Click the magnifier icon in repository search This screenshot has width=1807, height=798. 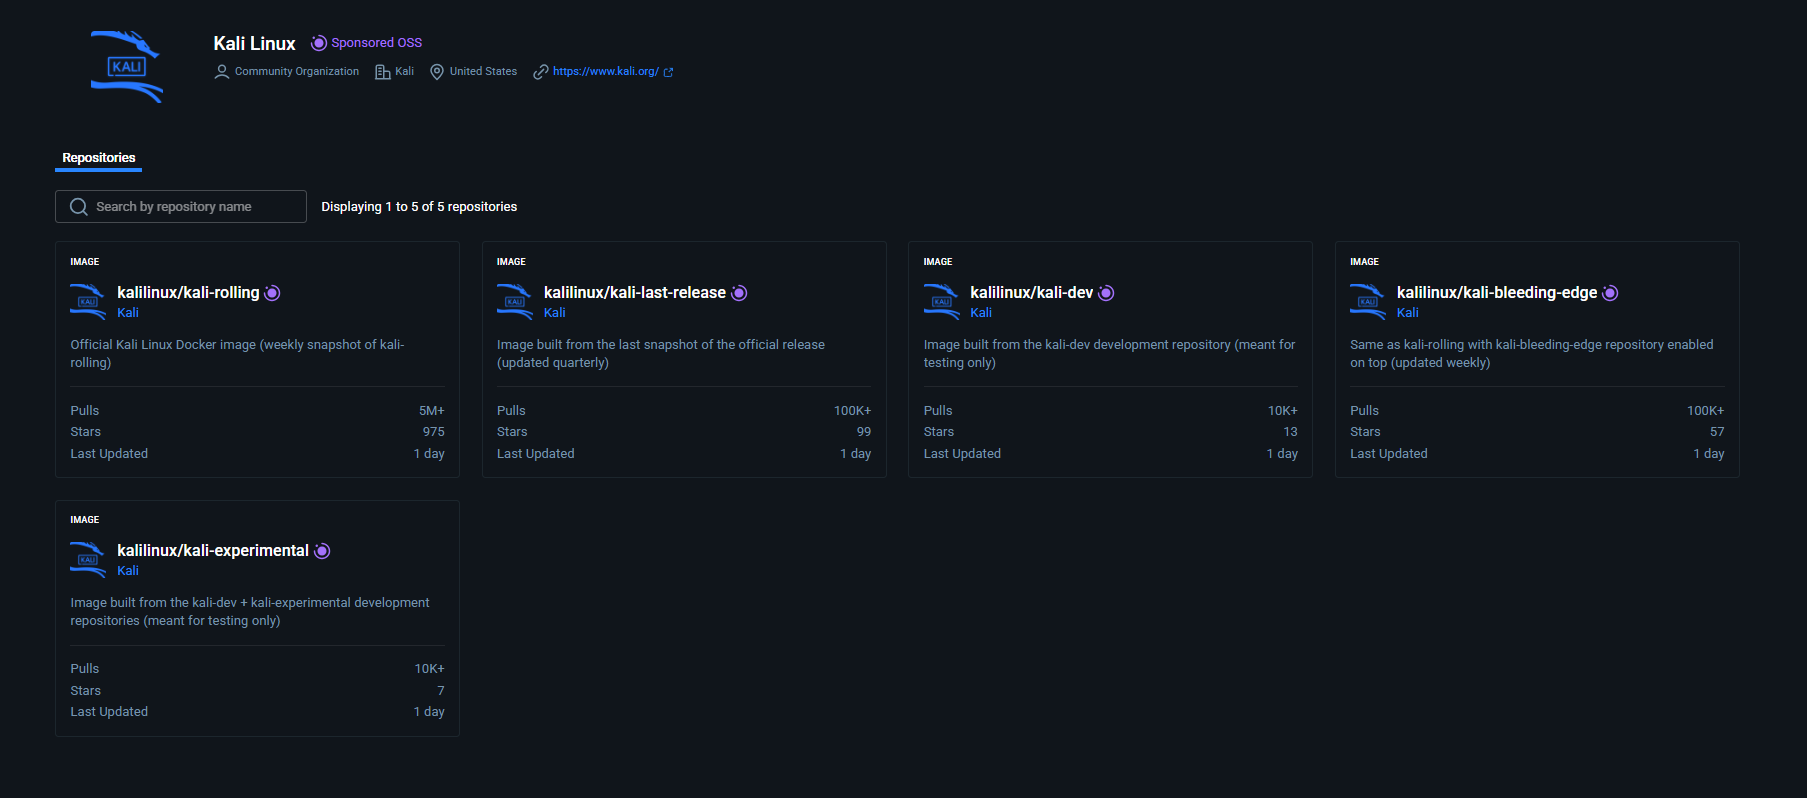click(x=79, y=207)
